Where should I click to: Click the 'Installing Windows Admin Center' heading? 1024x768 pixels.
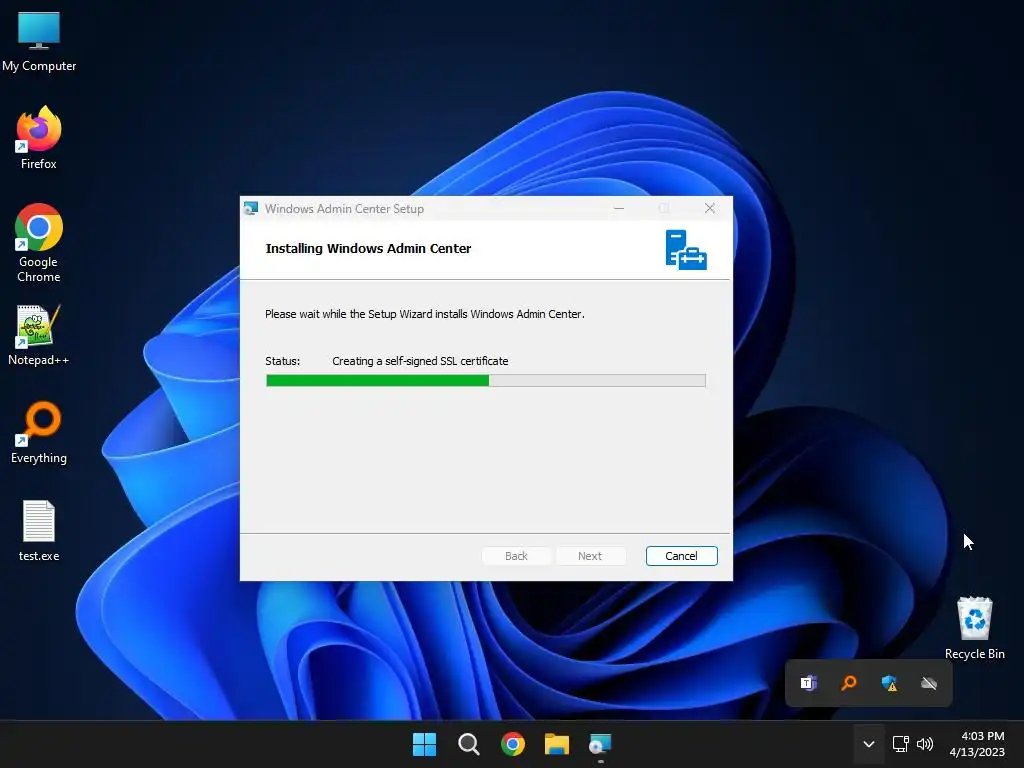tap(368, 248)
